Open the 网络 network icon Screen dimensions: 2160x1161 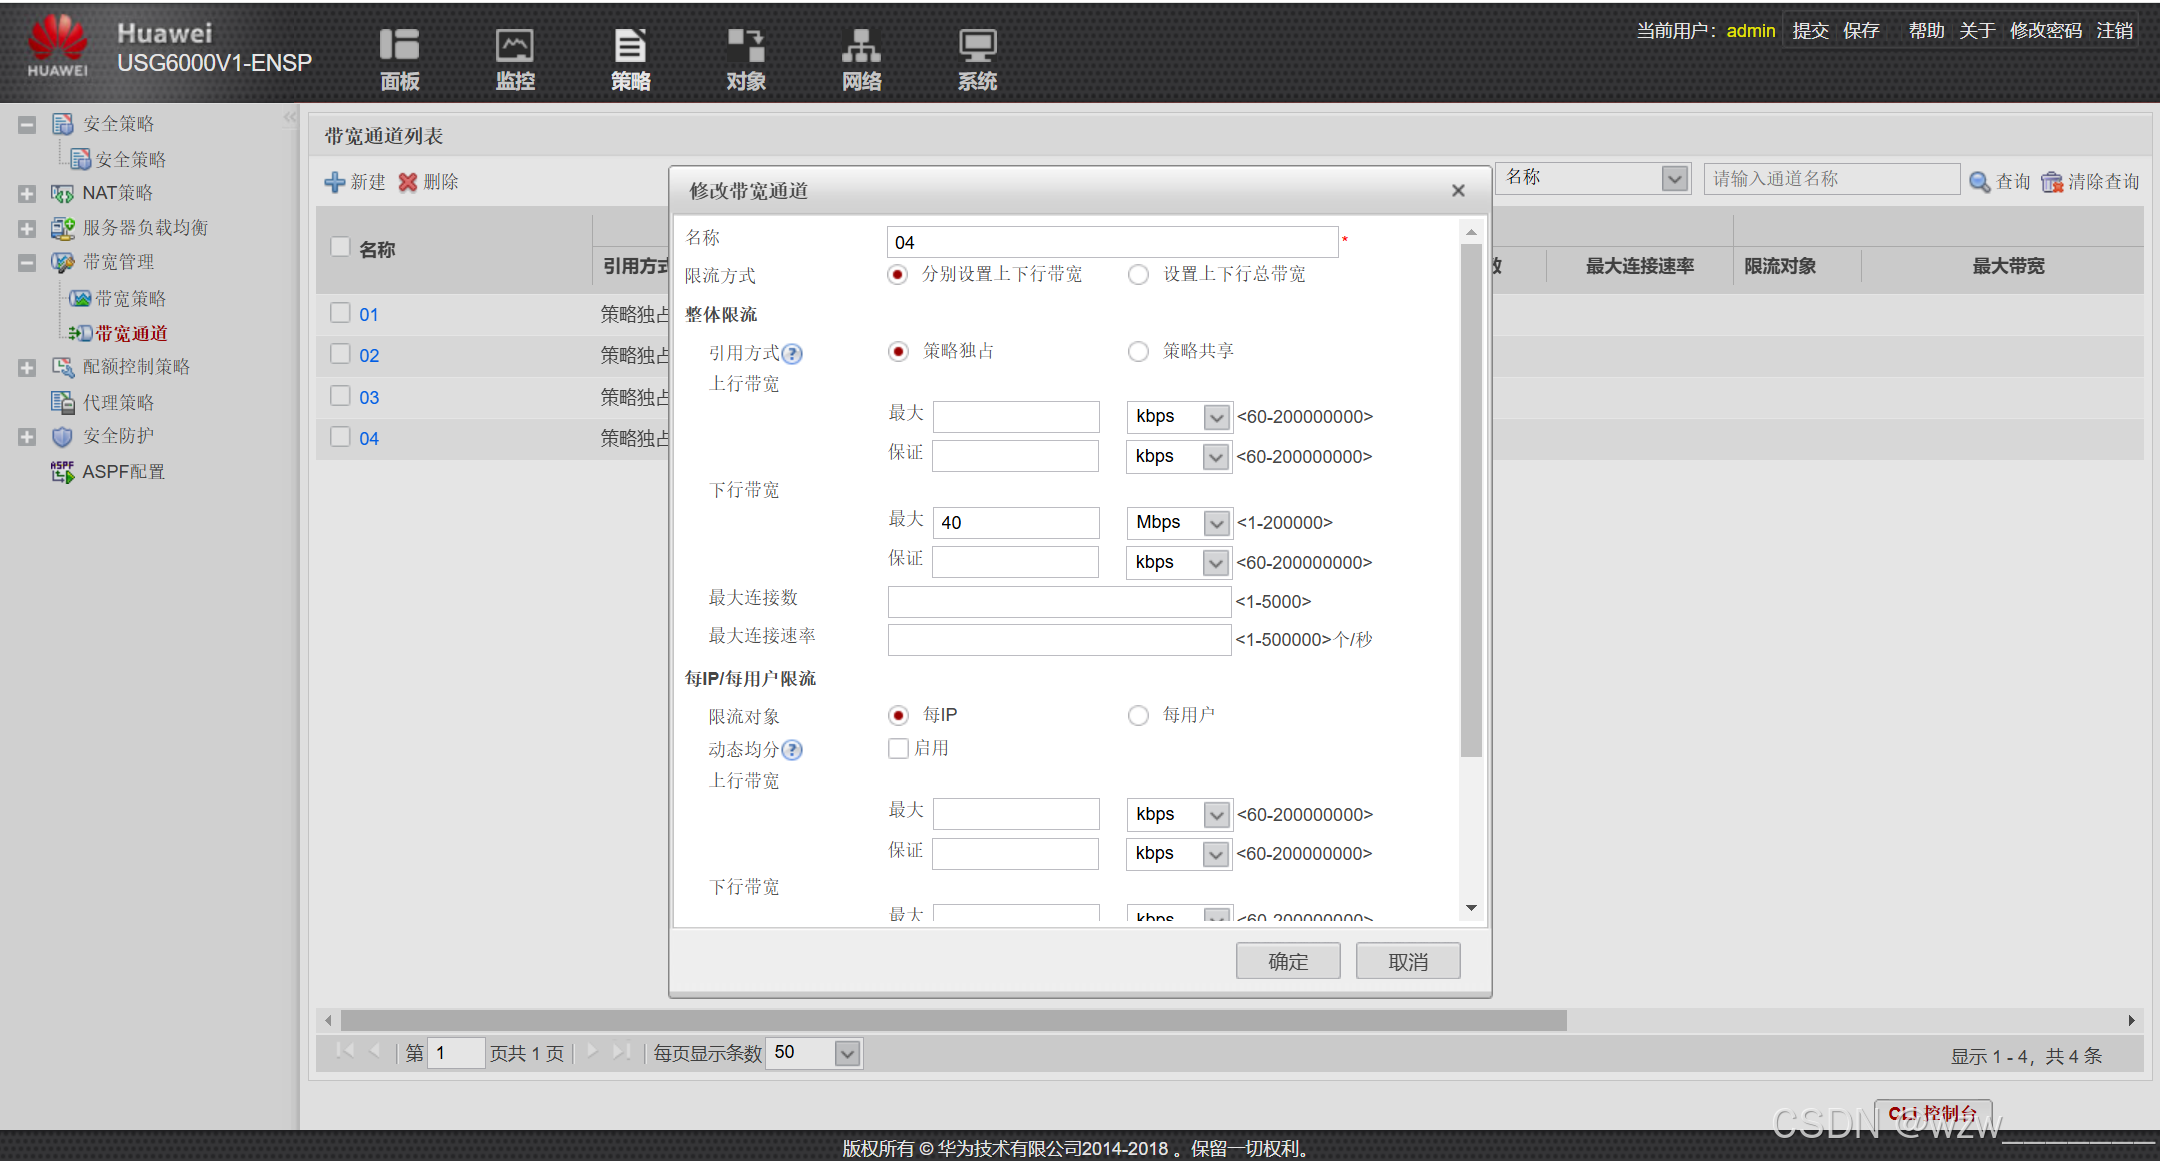(861, 47)
